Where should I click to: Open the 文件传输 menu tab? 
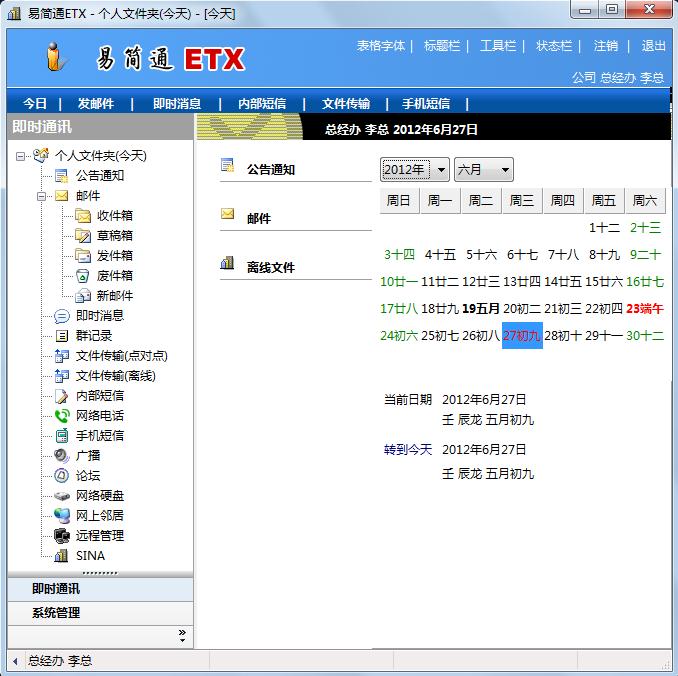[346, 103]
